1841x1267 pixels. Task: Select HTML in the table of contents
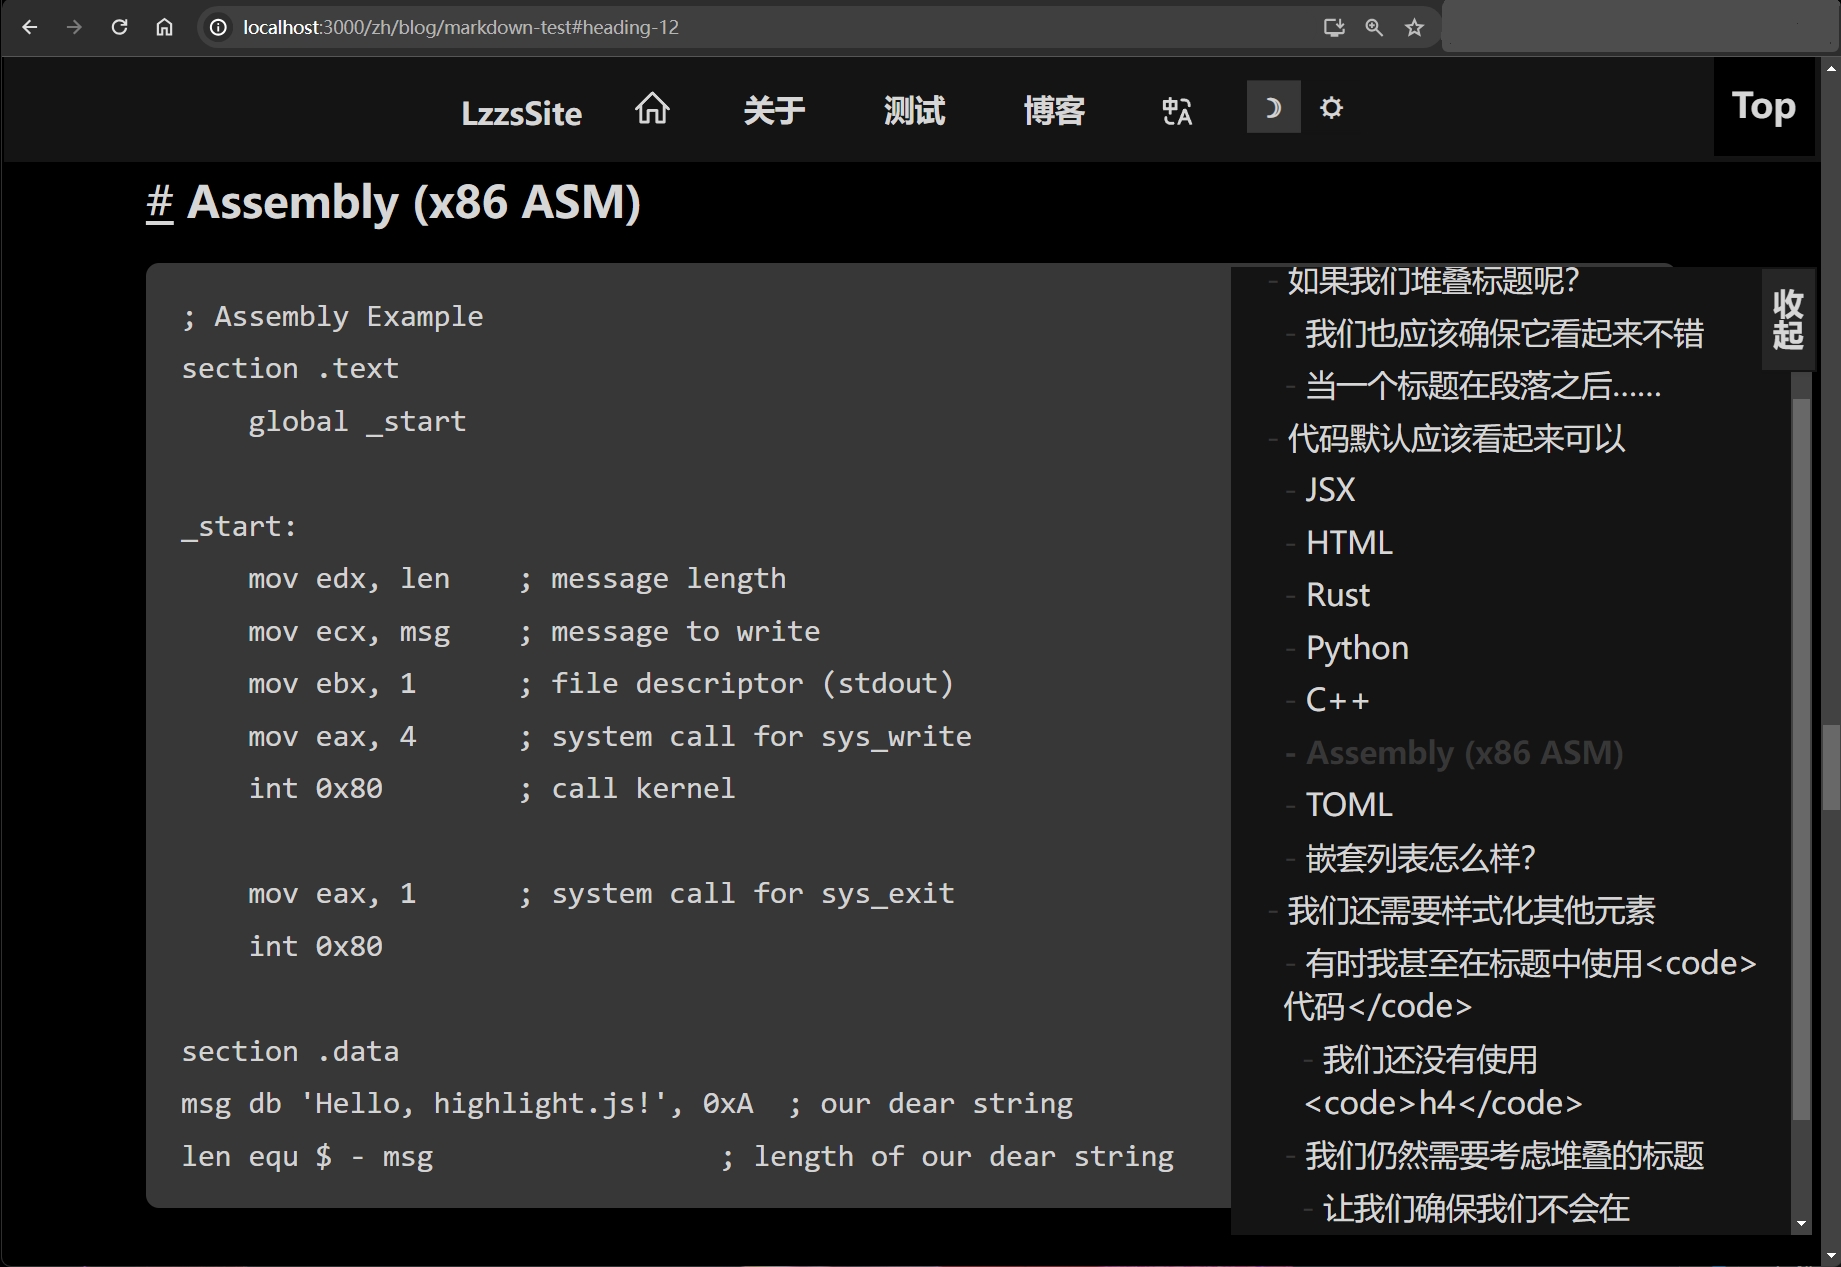click(1349, 542)
